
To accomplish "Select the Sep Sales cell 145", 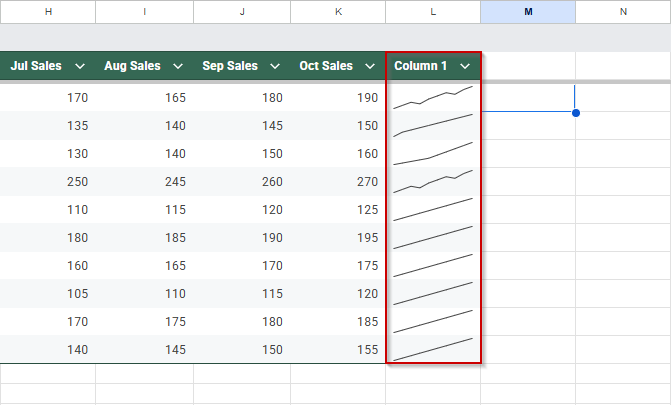I will (242, 125).
